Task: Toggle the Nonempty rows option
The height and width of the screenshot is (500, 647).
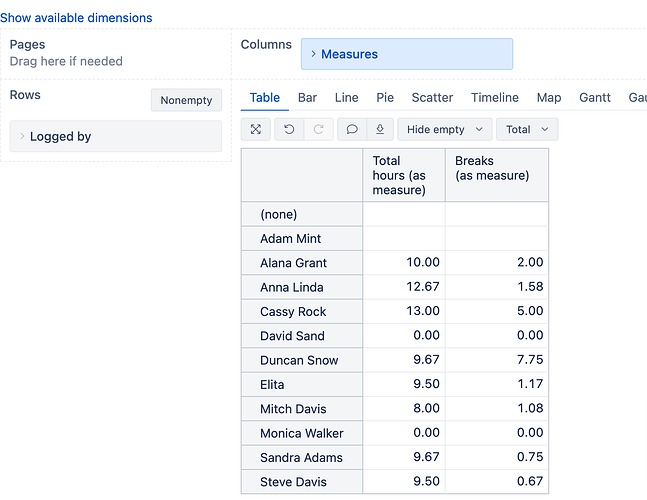Action: tap(186, 100)
